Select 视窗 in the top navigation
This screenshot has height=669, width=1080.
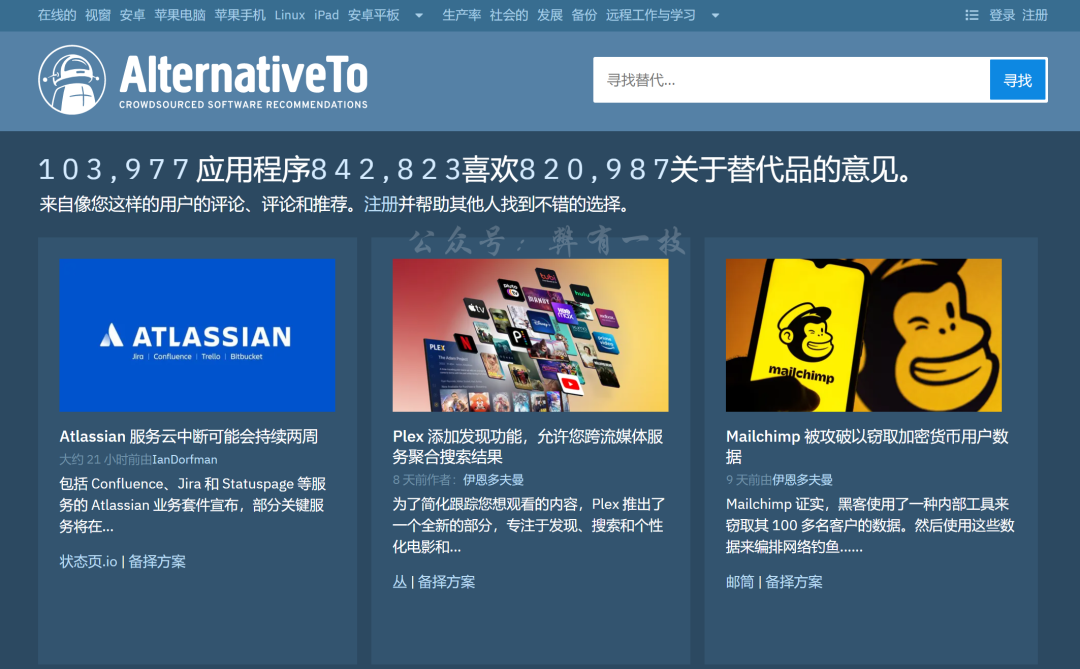tap(97, 15)
